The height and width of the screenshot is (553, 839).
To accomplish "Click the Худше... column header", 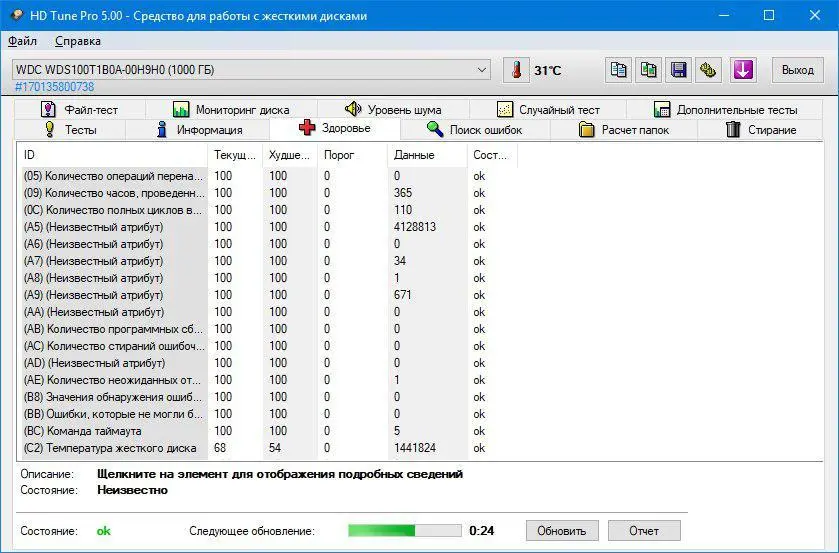I will (289, 155).
